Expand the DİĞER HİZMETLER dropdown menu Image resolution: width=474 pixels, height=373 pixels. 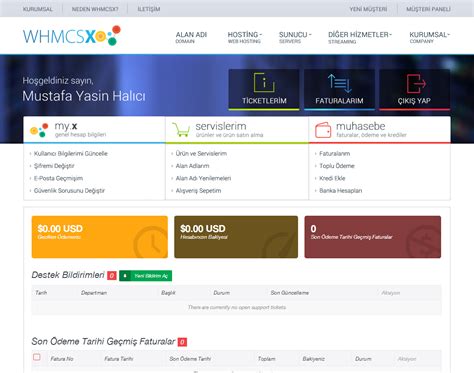tap(360, 37)
